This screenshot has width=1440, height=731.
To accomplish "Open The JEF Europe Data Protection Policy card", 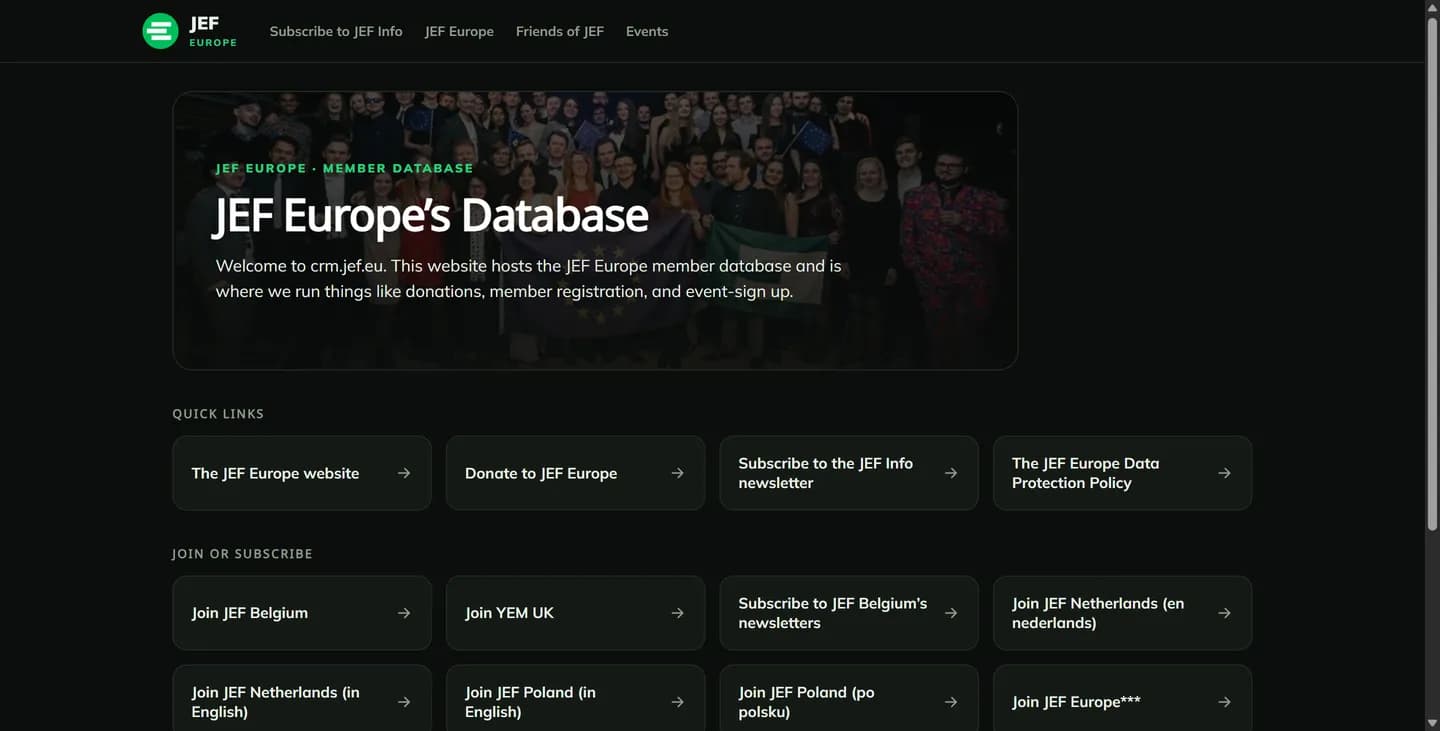I will coord(1122,473).
